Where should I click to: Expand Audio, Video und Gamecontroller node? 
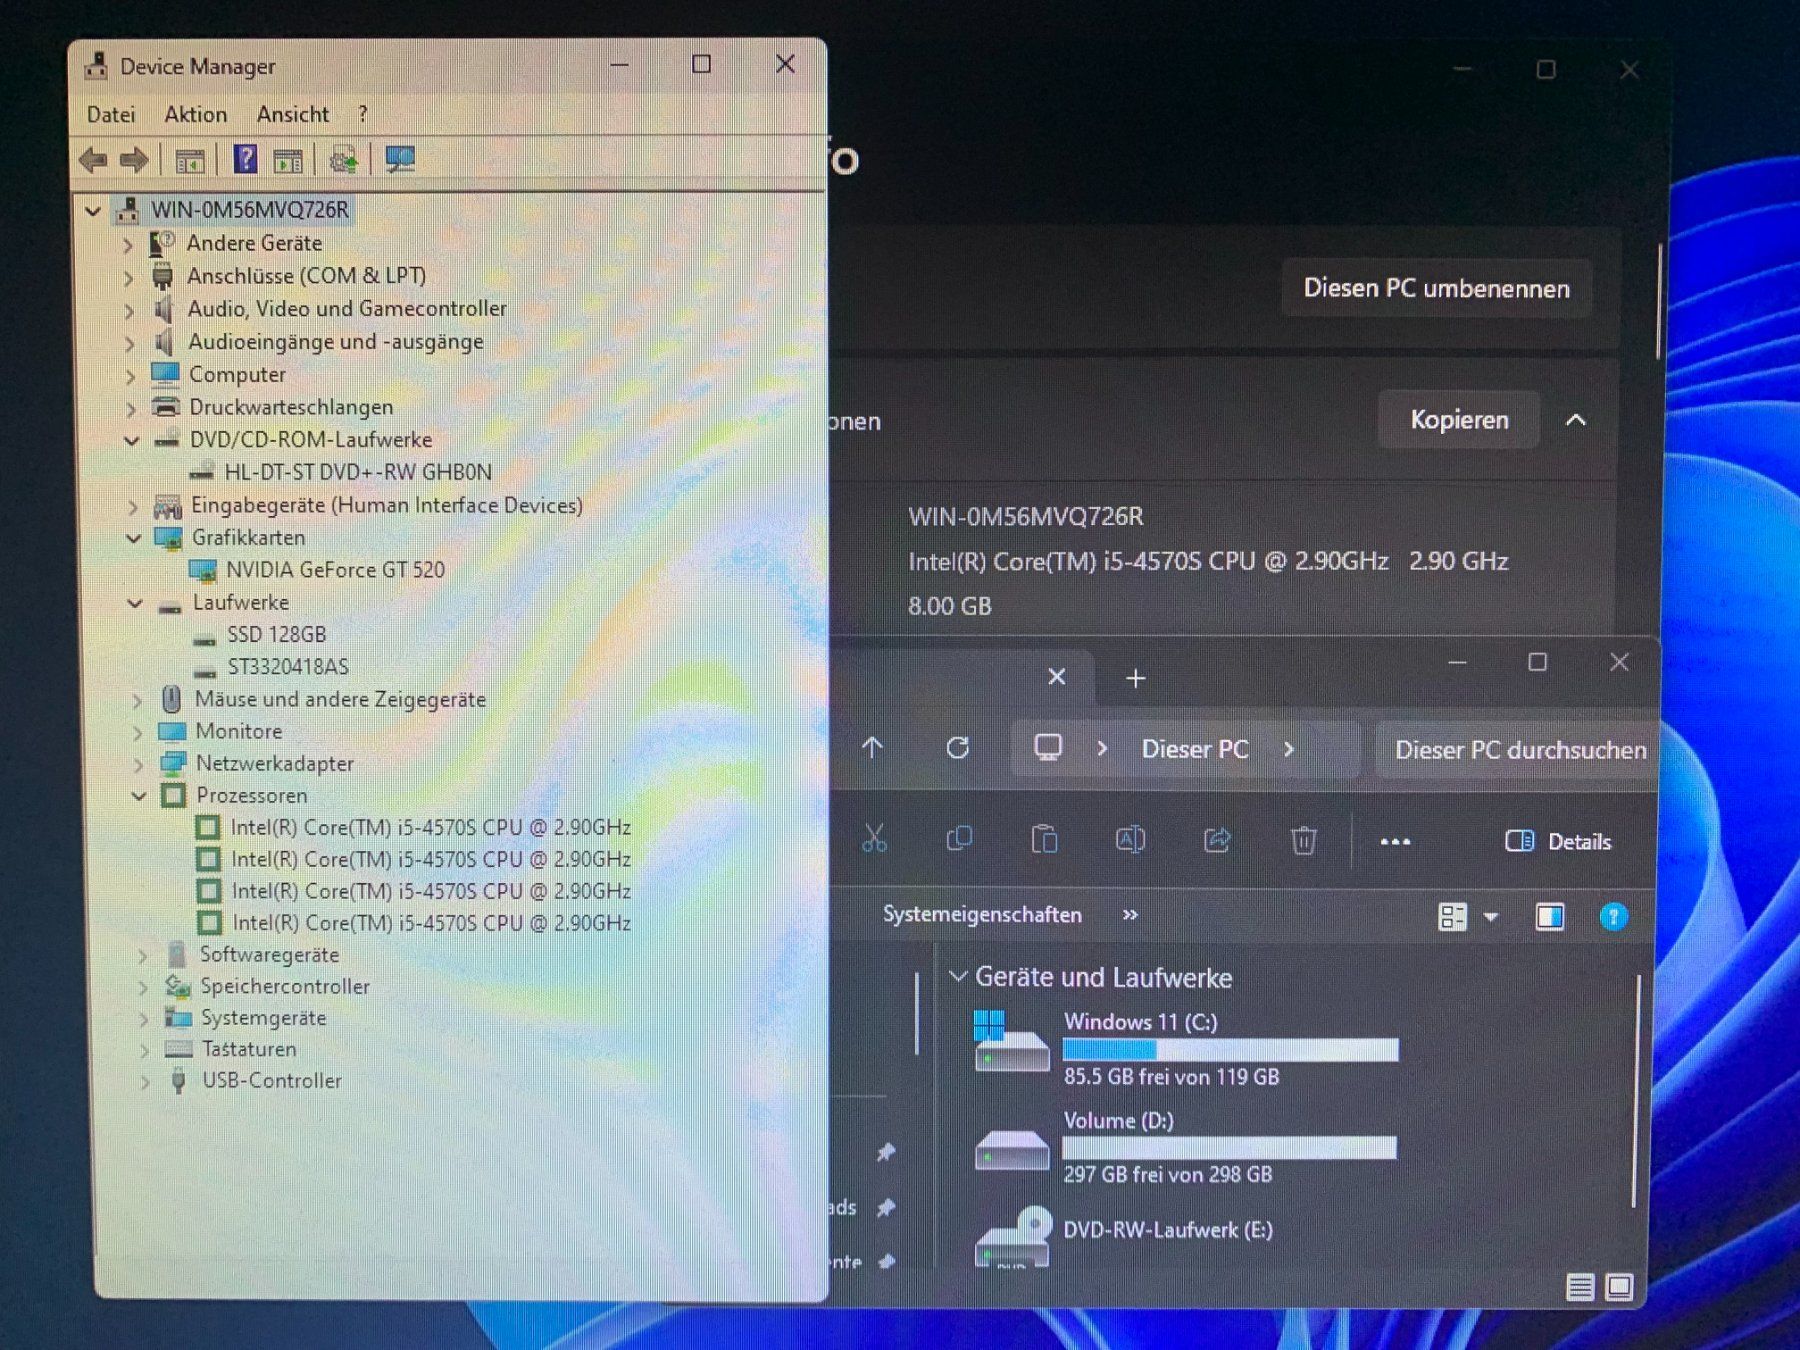(x=129, y=310)
